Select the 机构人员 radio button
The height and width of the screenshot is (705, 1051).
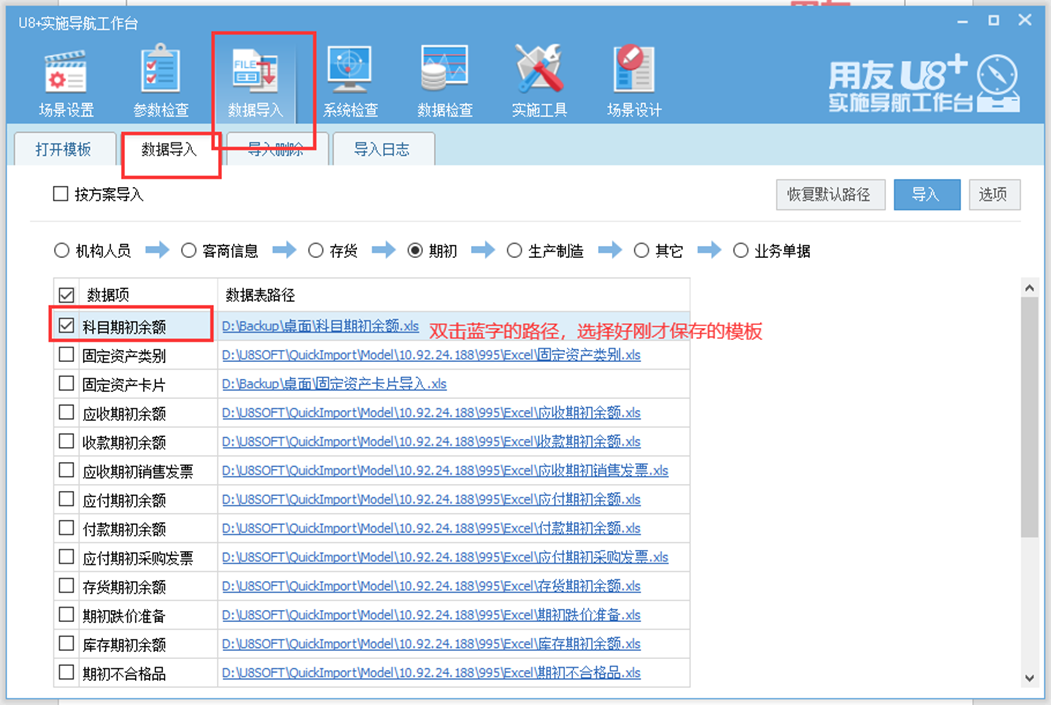62,251
